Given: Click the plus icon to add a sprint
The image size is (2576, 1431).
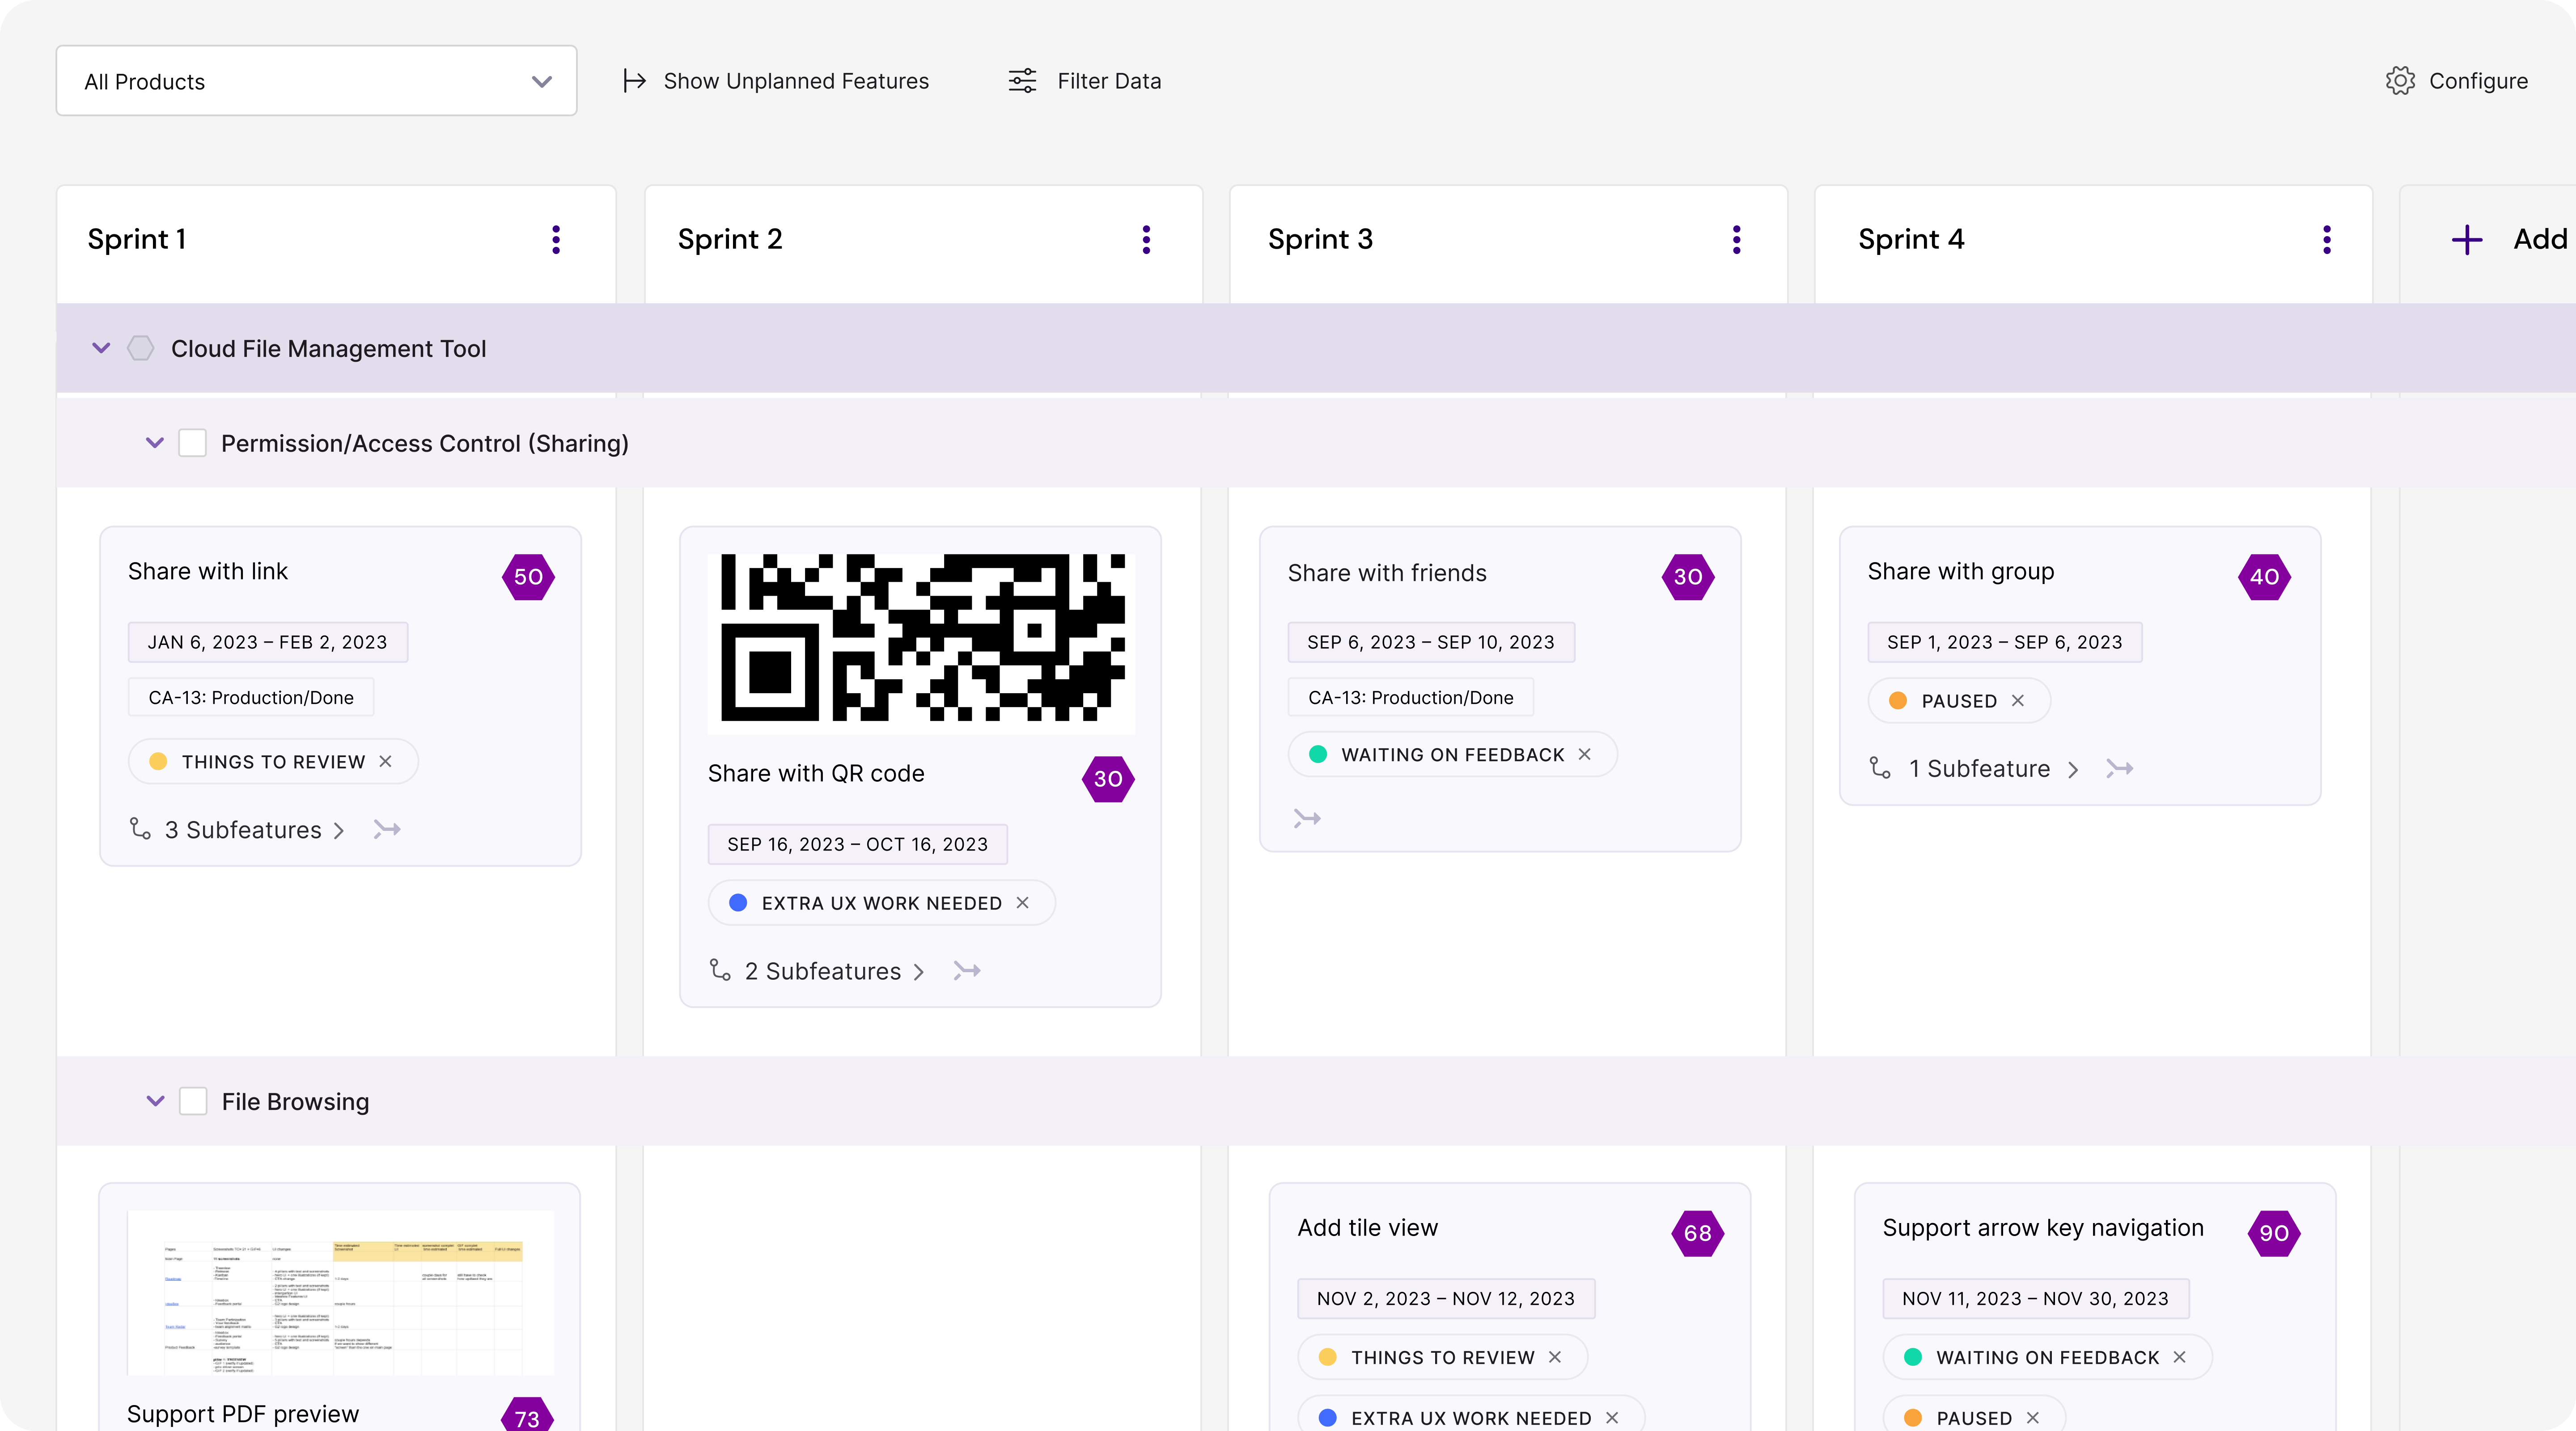Looking at the screenshot, I should [2467, 240].
